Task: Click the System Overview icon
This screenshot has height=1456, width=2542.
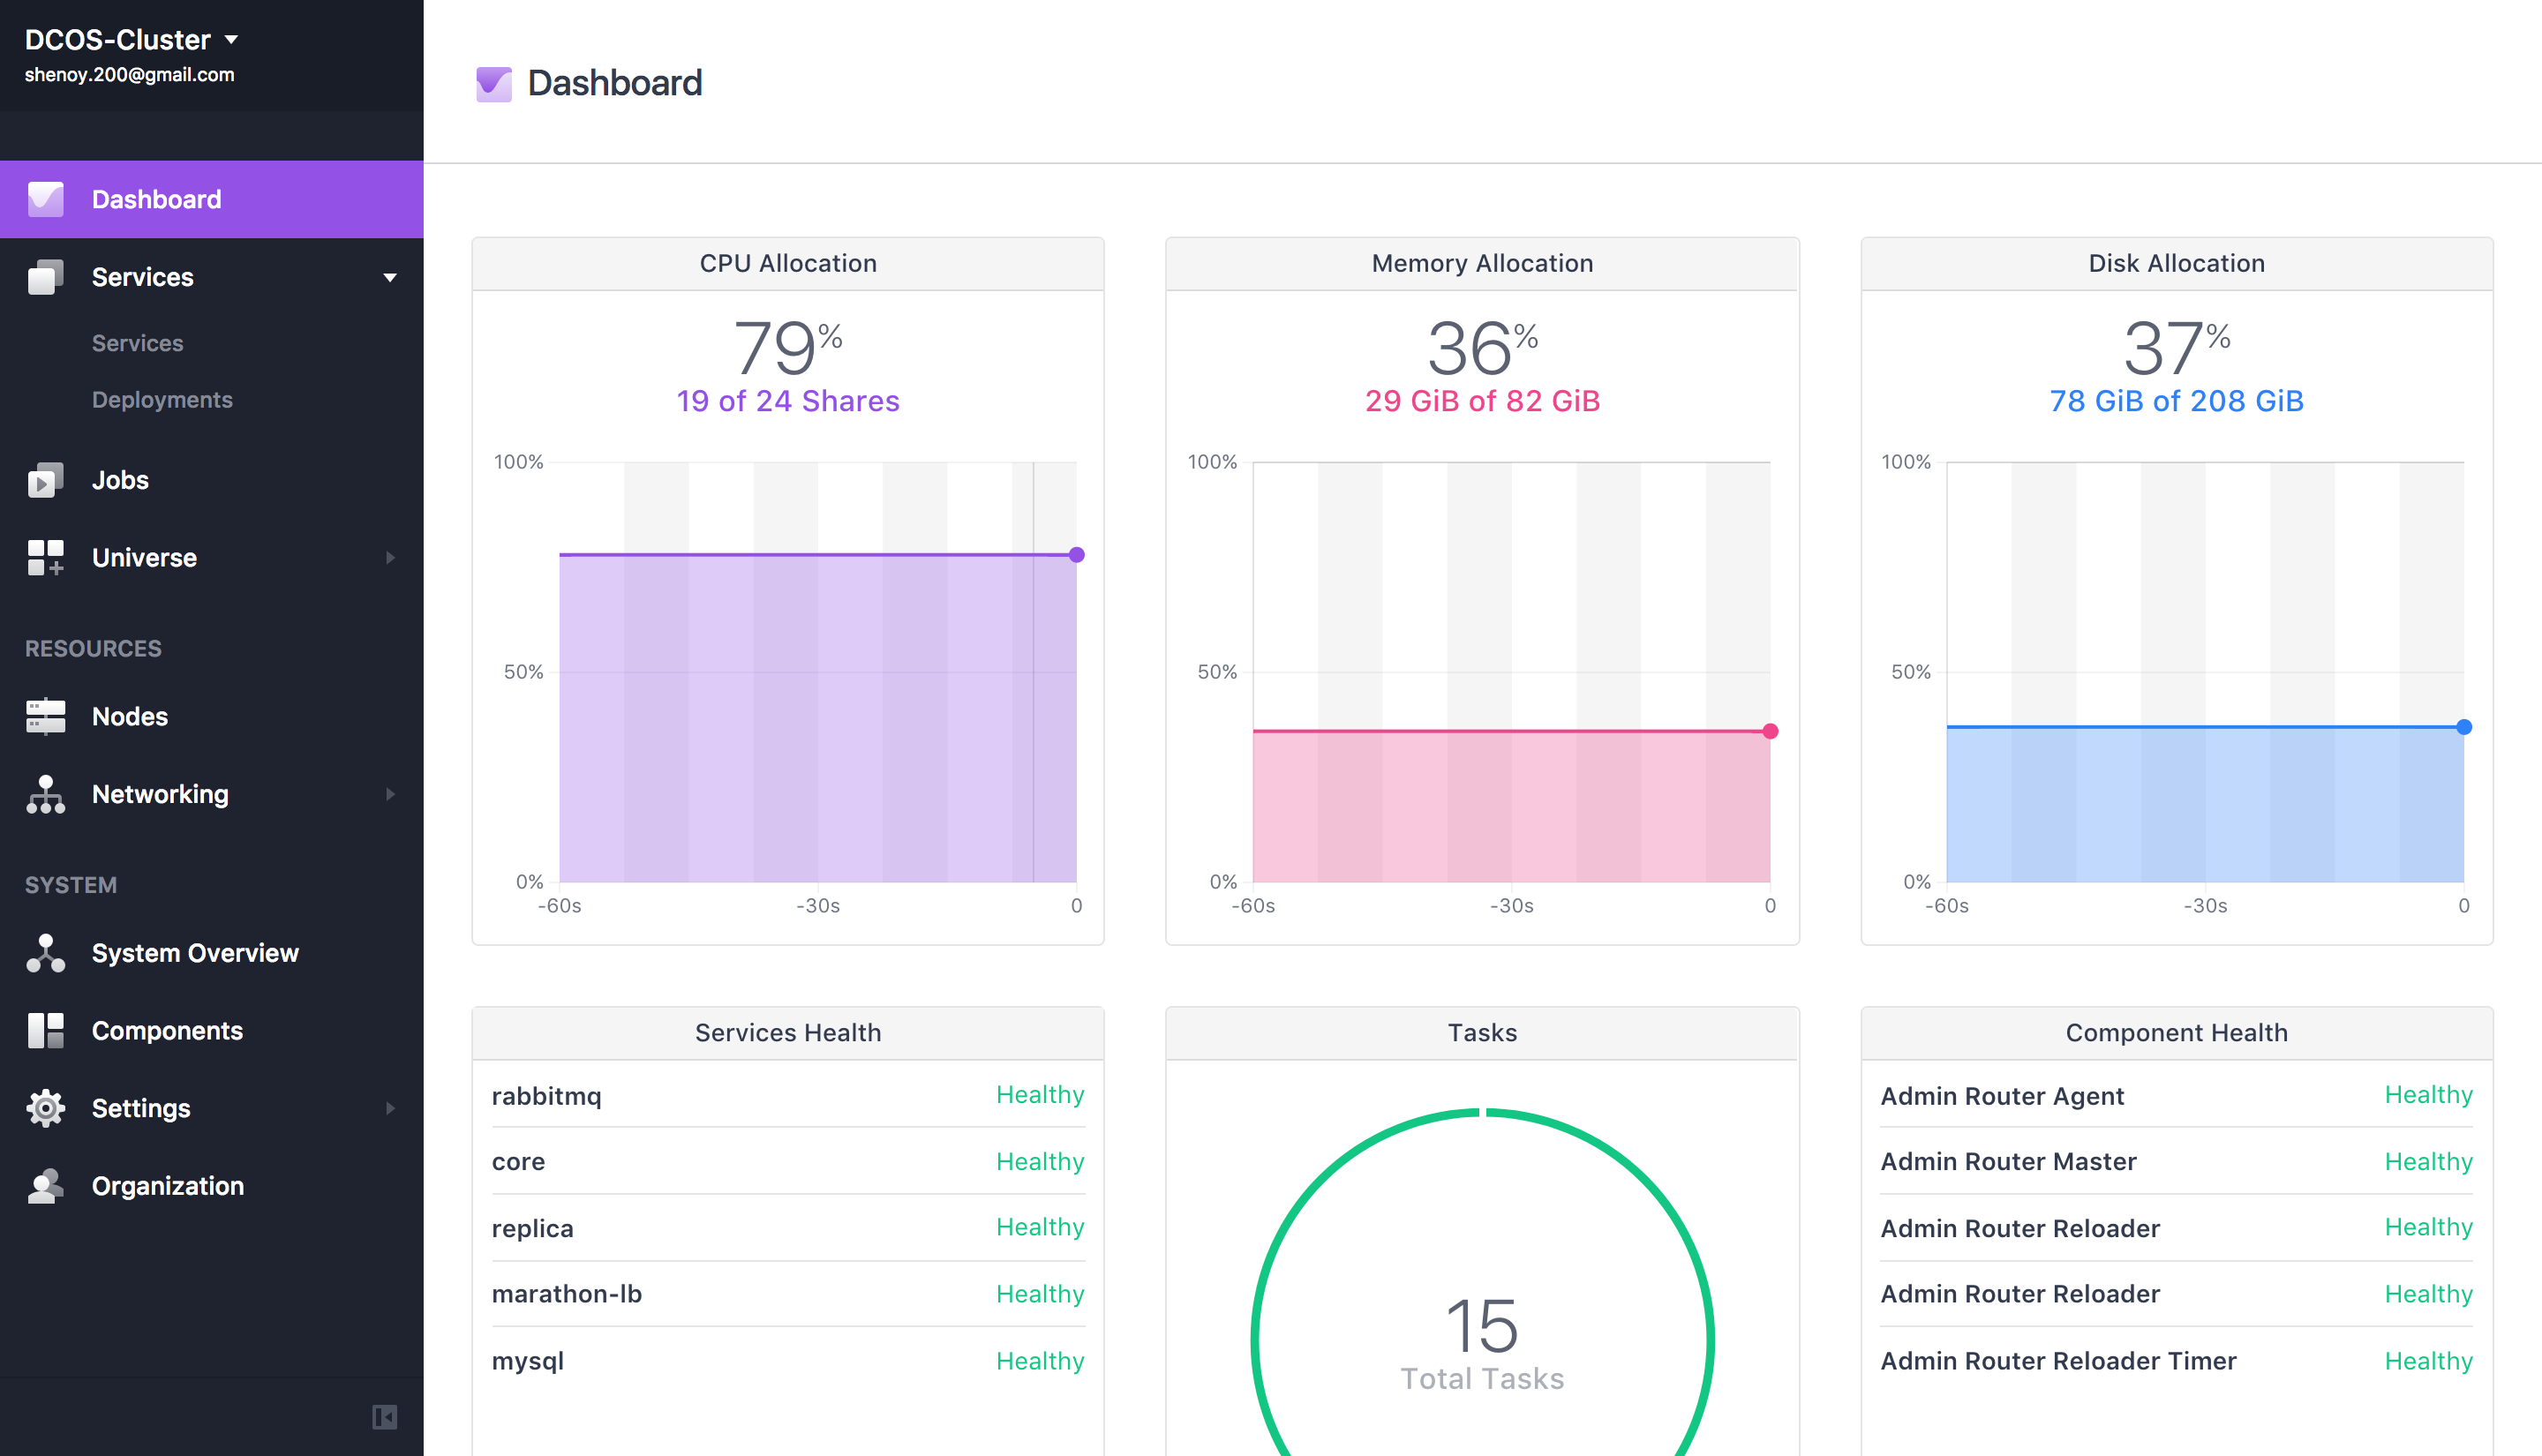Action: coord(46,953)
